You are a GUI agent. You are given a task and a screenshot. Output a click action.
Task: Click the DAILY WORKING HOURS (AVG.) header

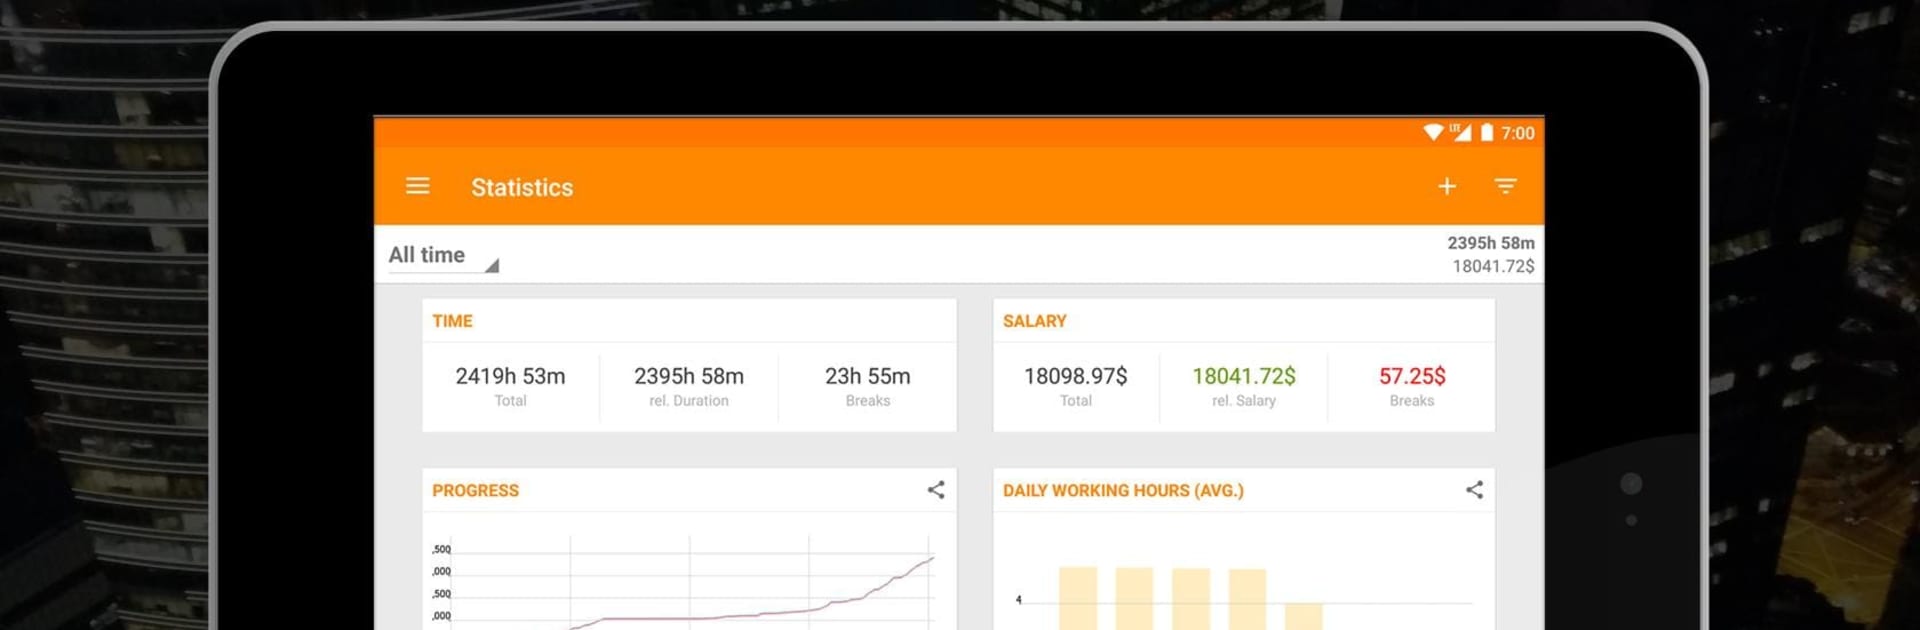click(1124, 491)
